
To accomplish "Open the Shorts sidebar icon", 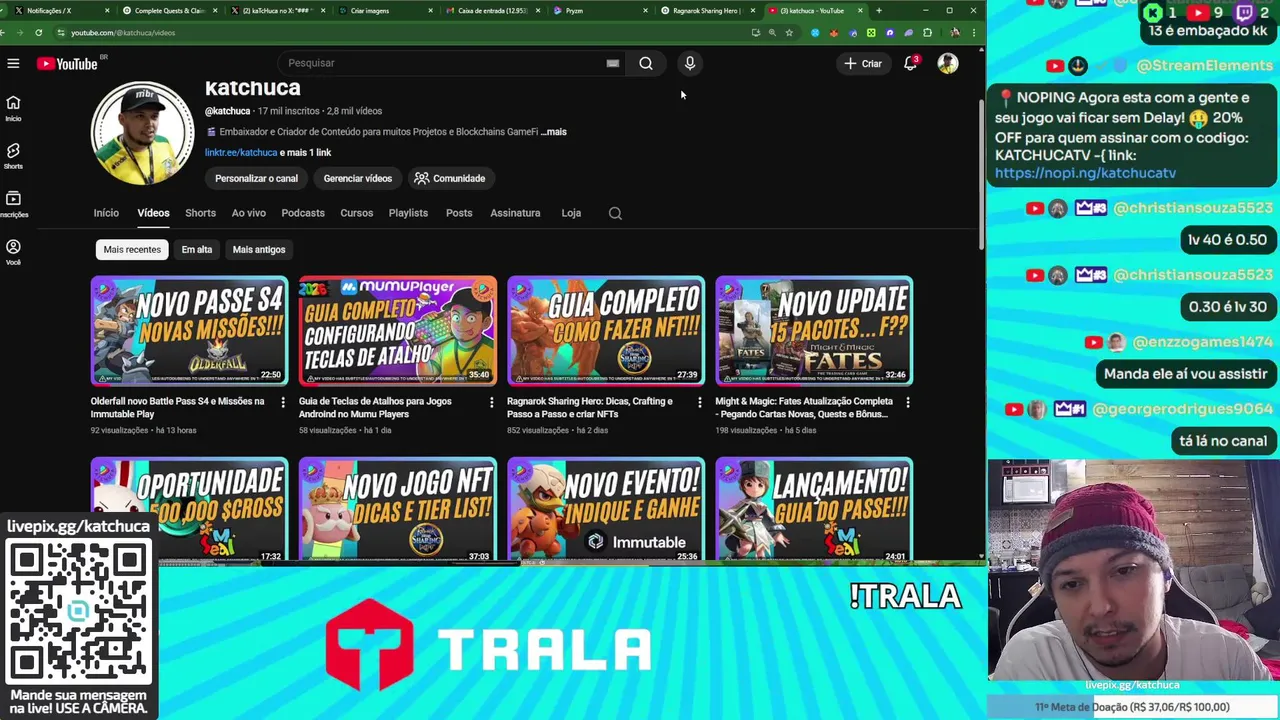I will 13,156.
